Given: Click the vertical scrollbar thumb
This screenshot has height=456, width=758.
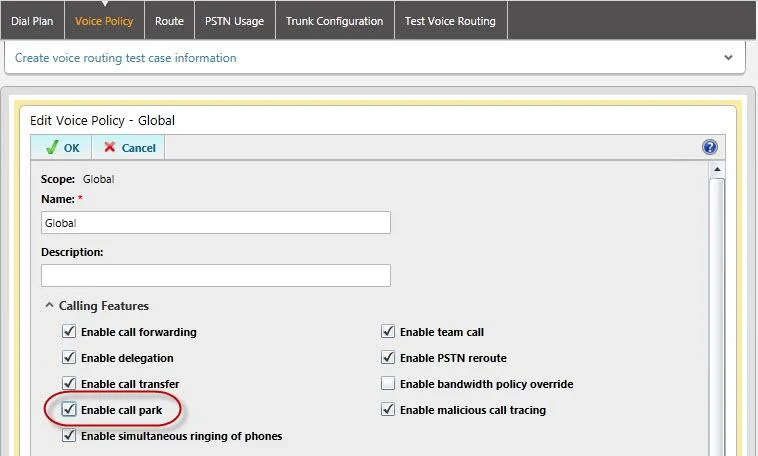Looking at the screenshot, I should tap(717, 317).
